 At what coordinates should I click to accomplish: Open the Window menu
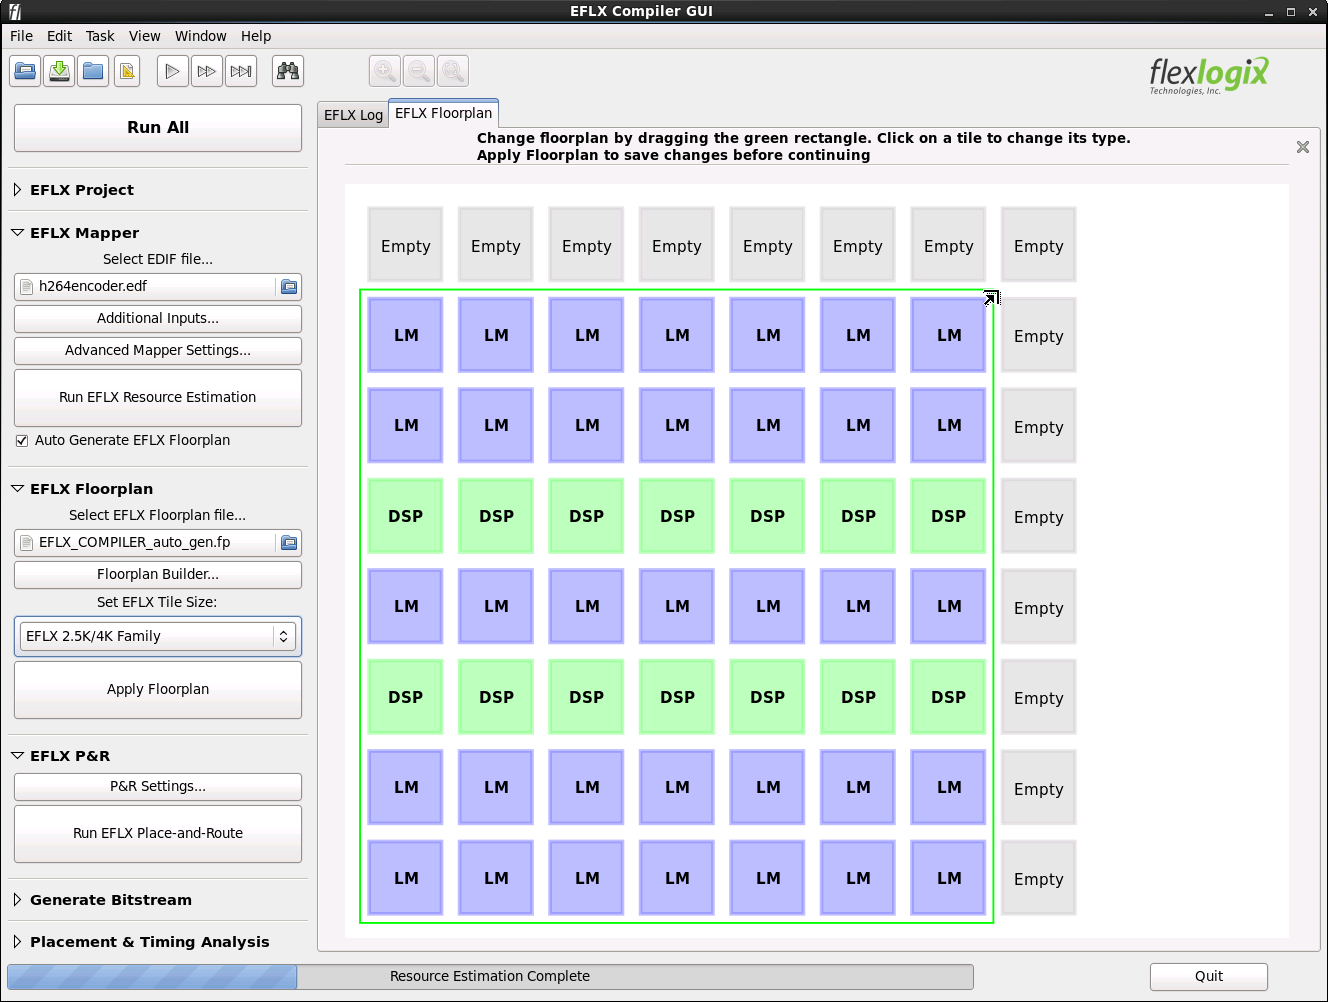(201, 36)
